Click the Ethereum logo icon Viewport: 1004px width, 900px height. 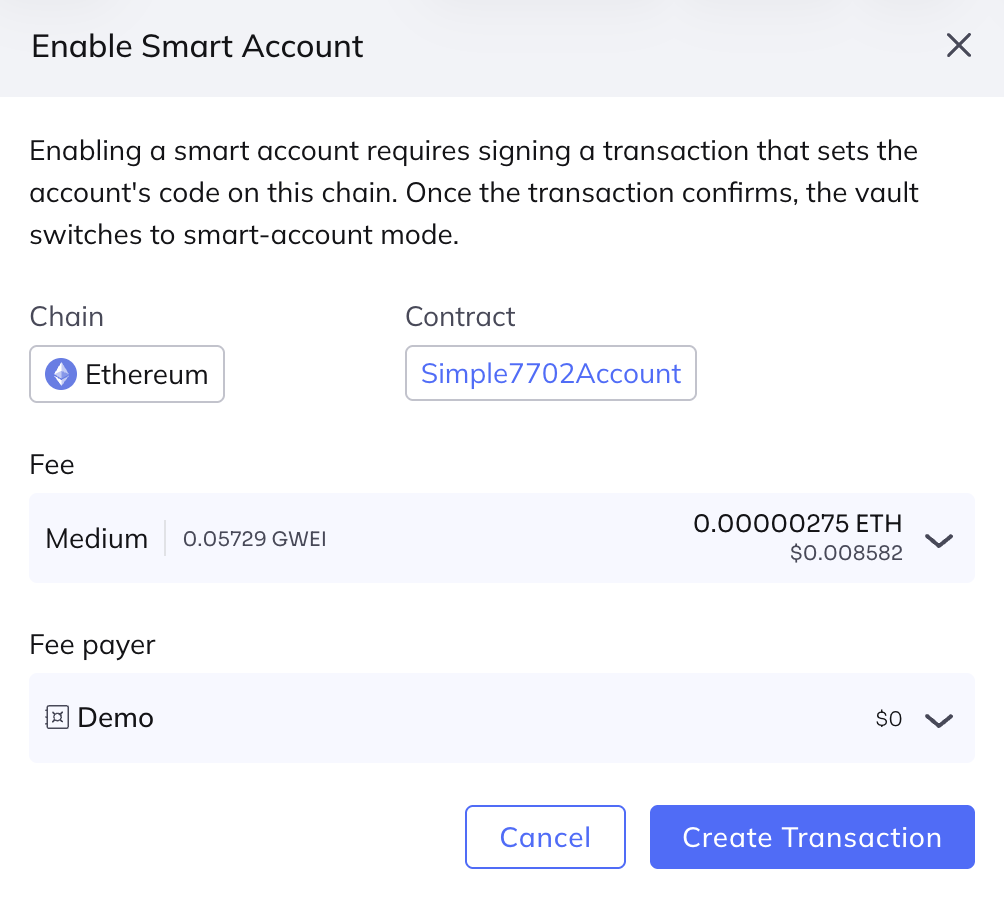61,375
